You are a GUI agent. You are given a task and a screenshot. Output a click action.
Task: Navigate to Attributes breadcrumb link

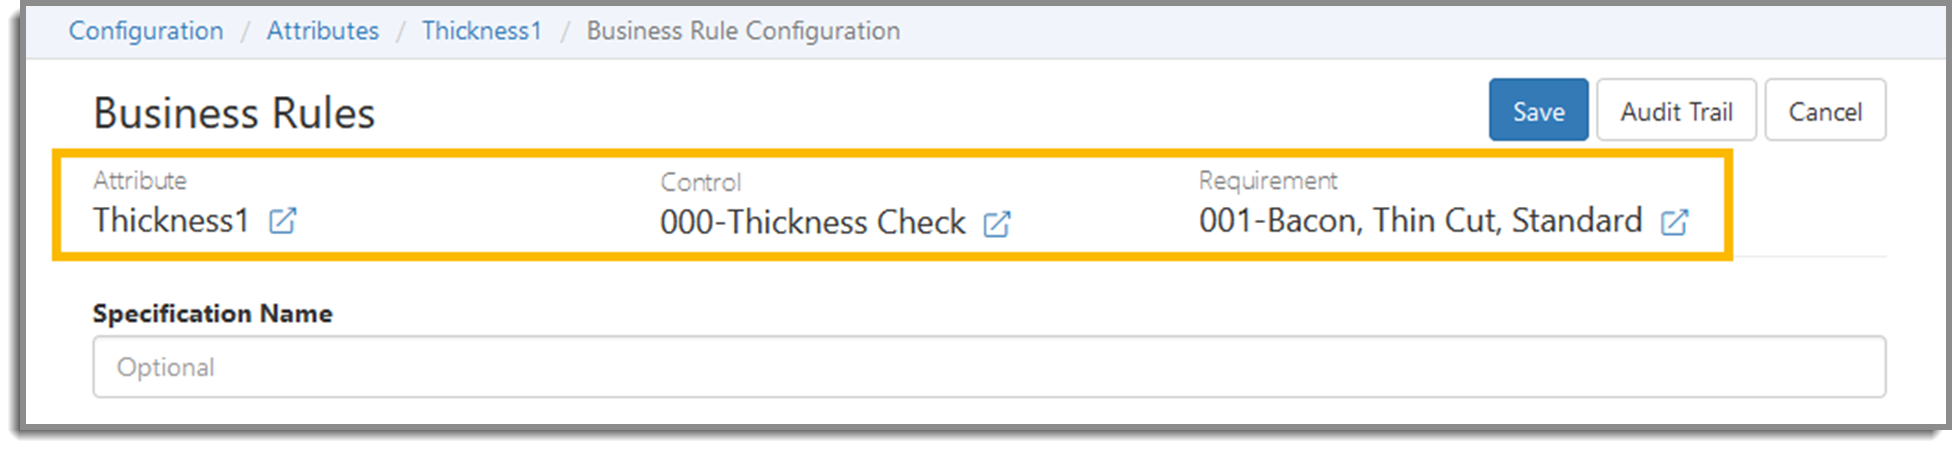[323, 31]
